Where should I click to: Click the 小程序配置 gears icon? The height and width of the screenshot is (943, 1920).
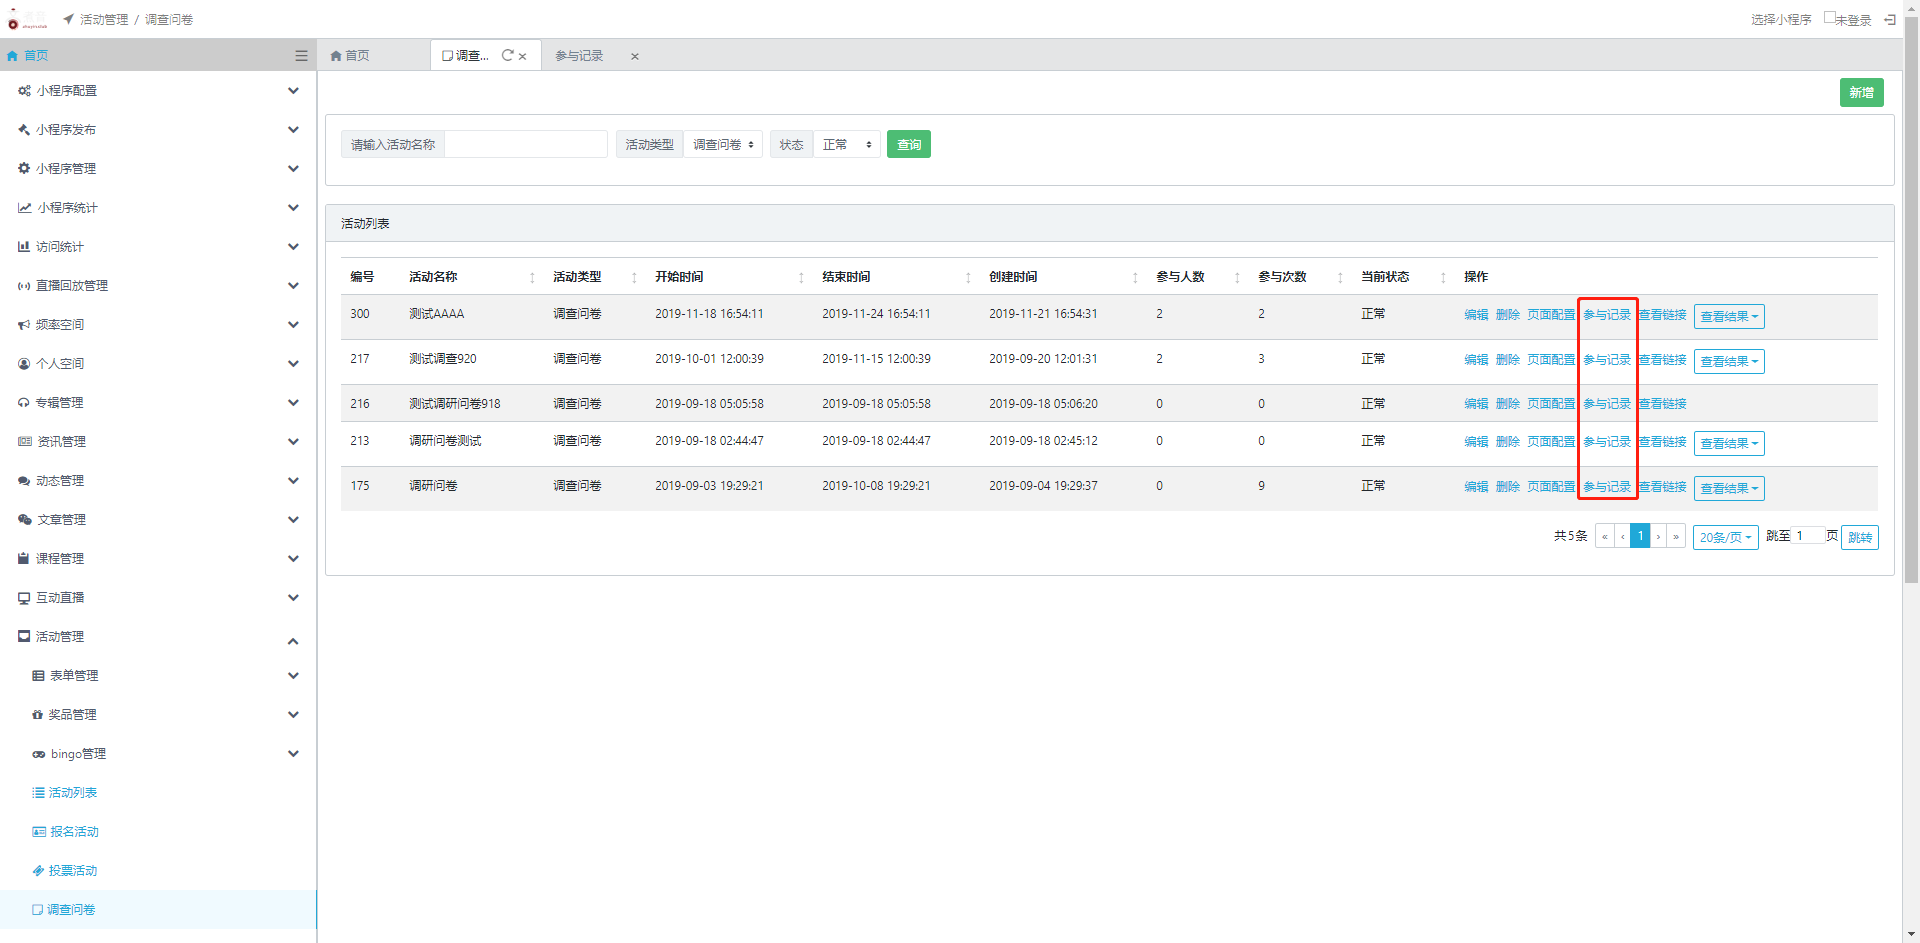(x=24, y=91)
